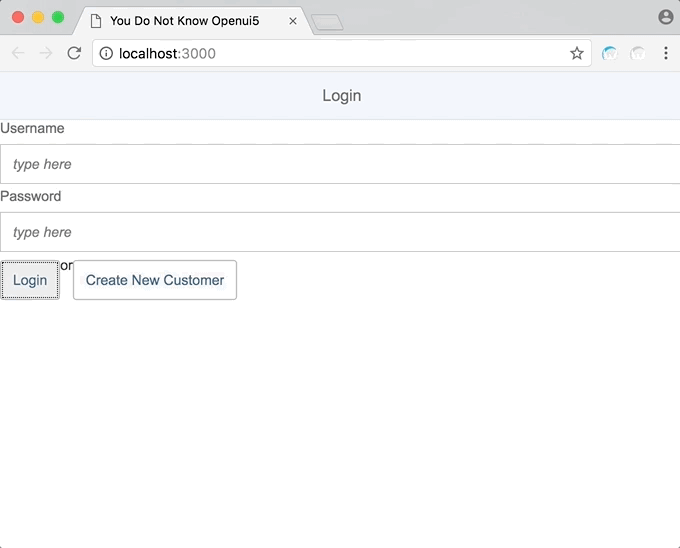Close the browser window with red button
The width and height of the screenshot is (680, 548).
(18, 17)
